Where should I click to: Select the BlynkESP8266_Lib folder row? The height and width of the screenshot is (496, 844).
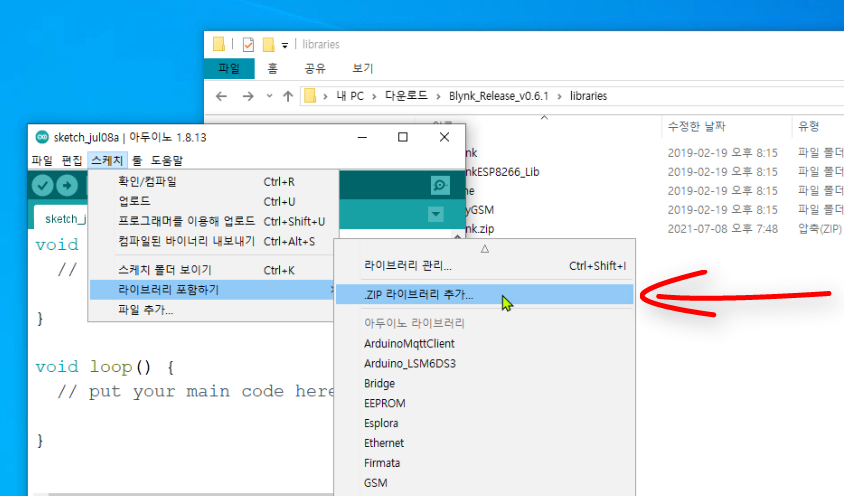tap(654, 172)
